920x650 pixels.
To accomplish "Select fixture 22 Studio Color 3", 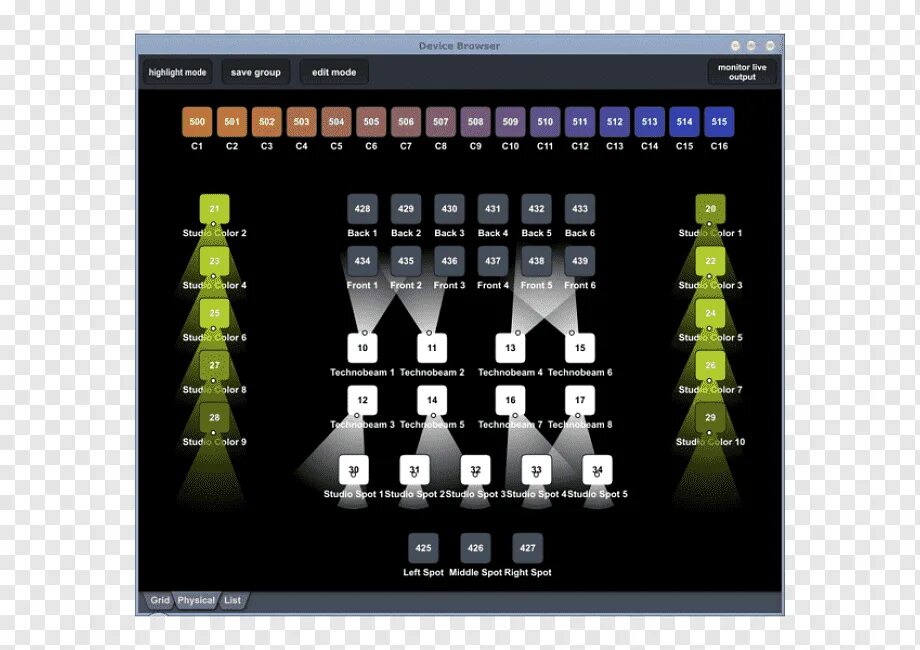I will (x=711, y=261).
